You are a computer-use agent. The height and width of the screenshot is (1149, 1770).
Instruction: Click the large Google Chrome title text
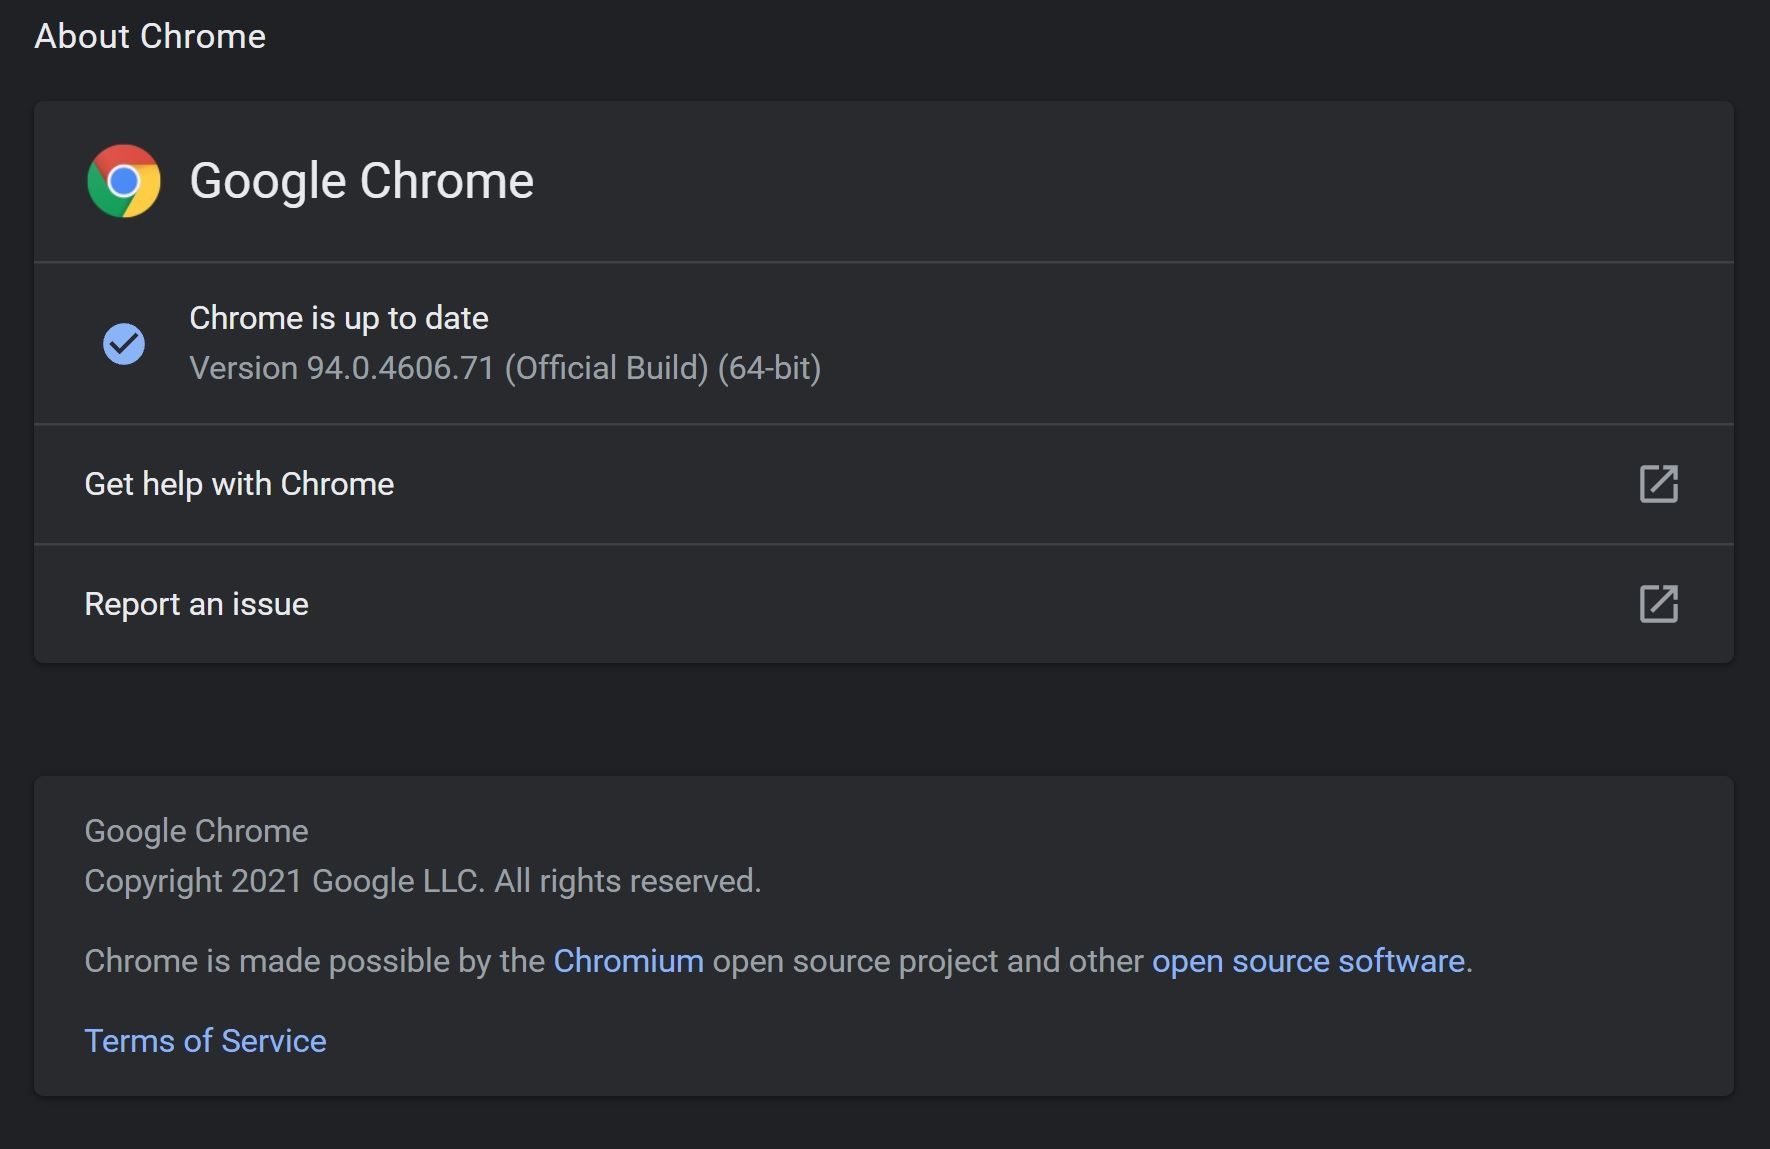pyautogui.click(x=361, y=181)
